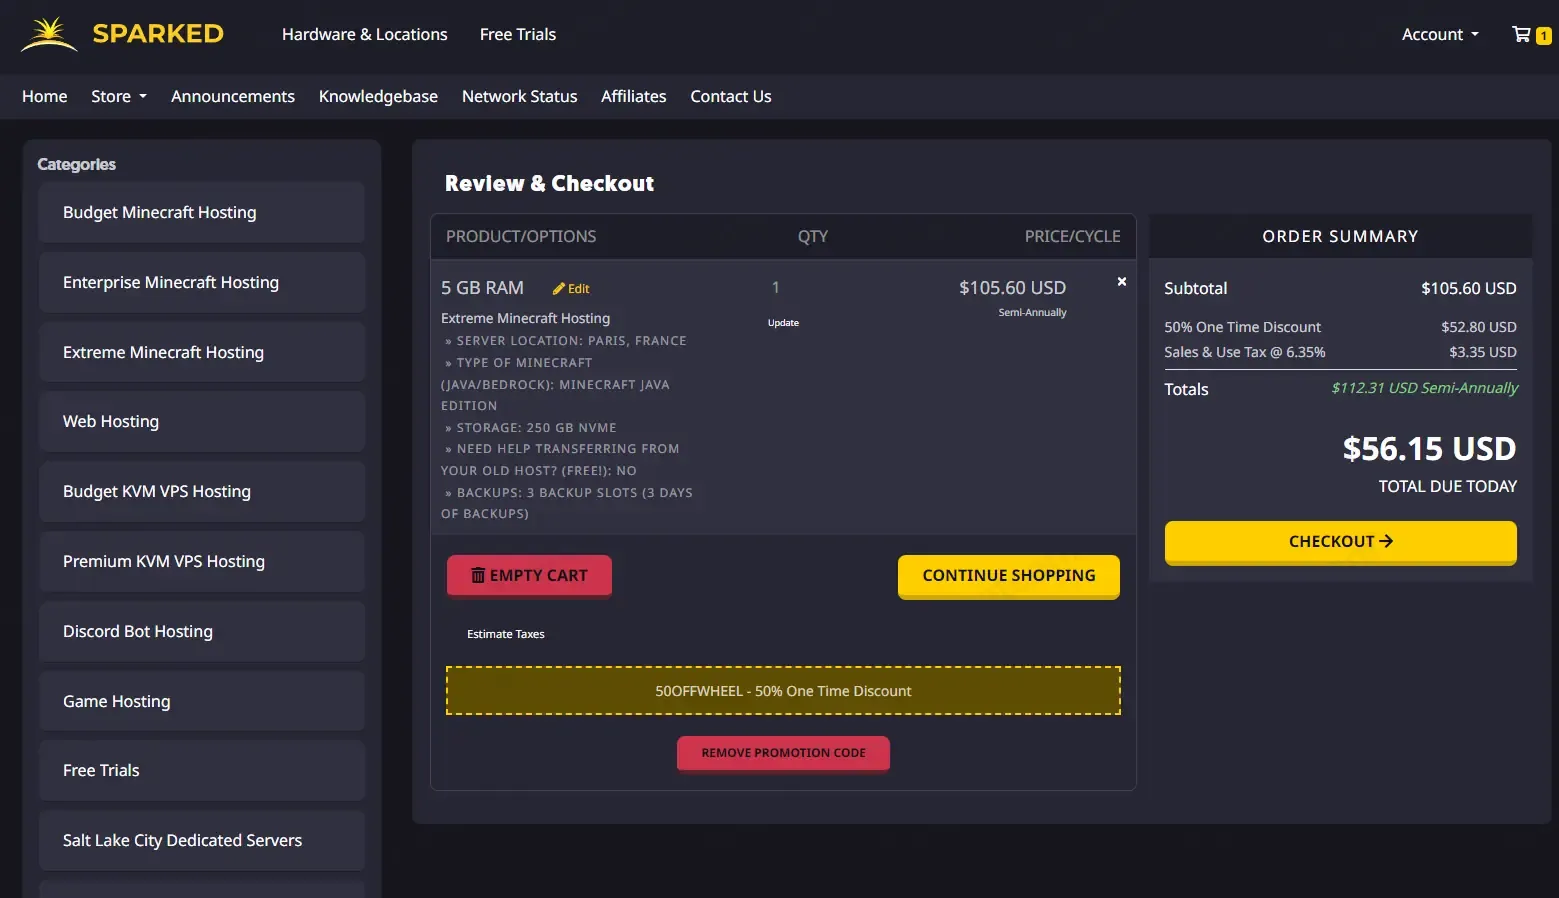
Task: Select Discord Bot Hosting category
Action: [x=202, y=631]
